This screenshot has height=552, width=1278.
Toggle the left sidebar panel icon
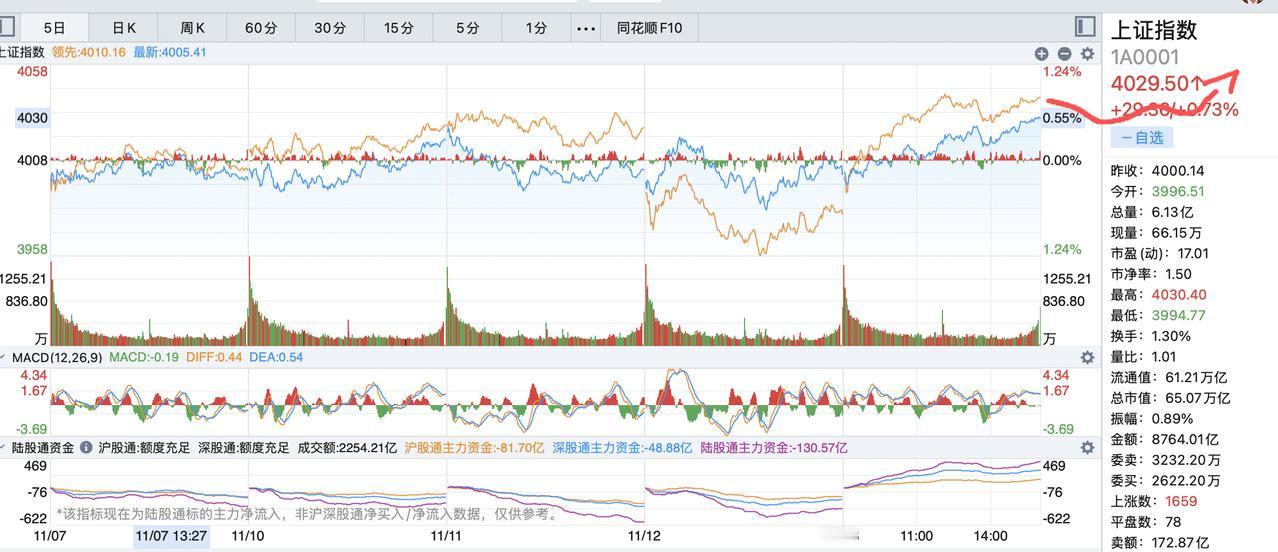(x=5, y=27)
